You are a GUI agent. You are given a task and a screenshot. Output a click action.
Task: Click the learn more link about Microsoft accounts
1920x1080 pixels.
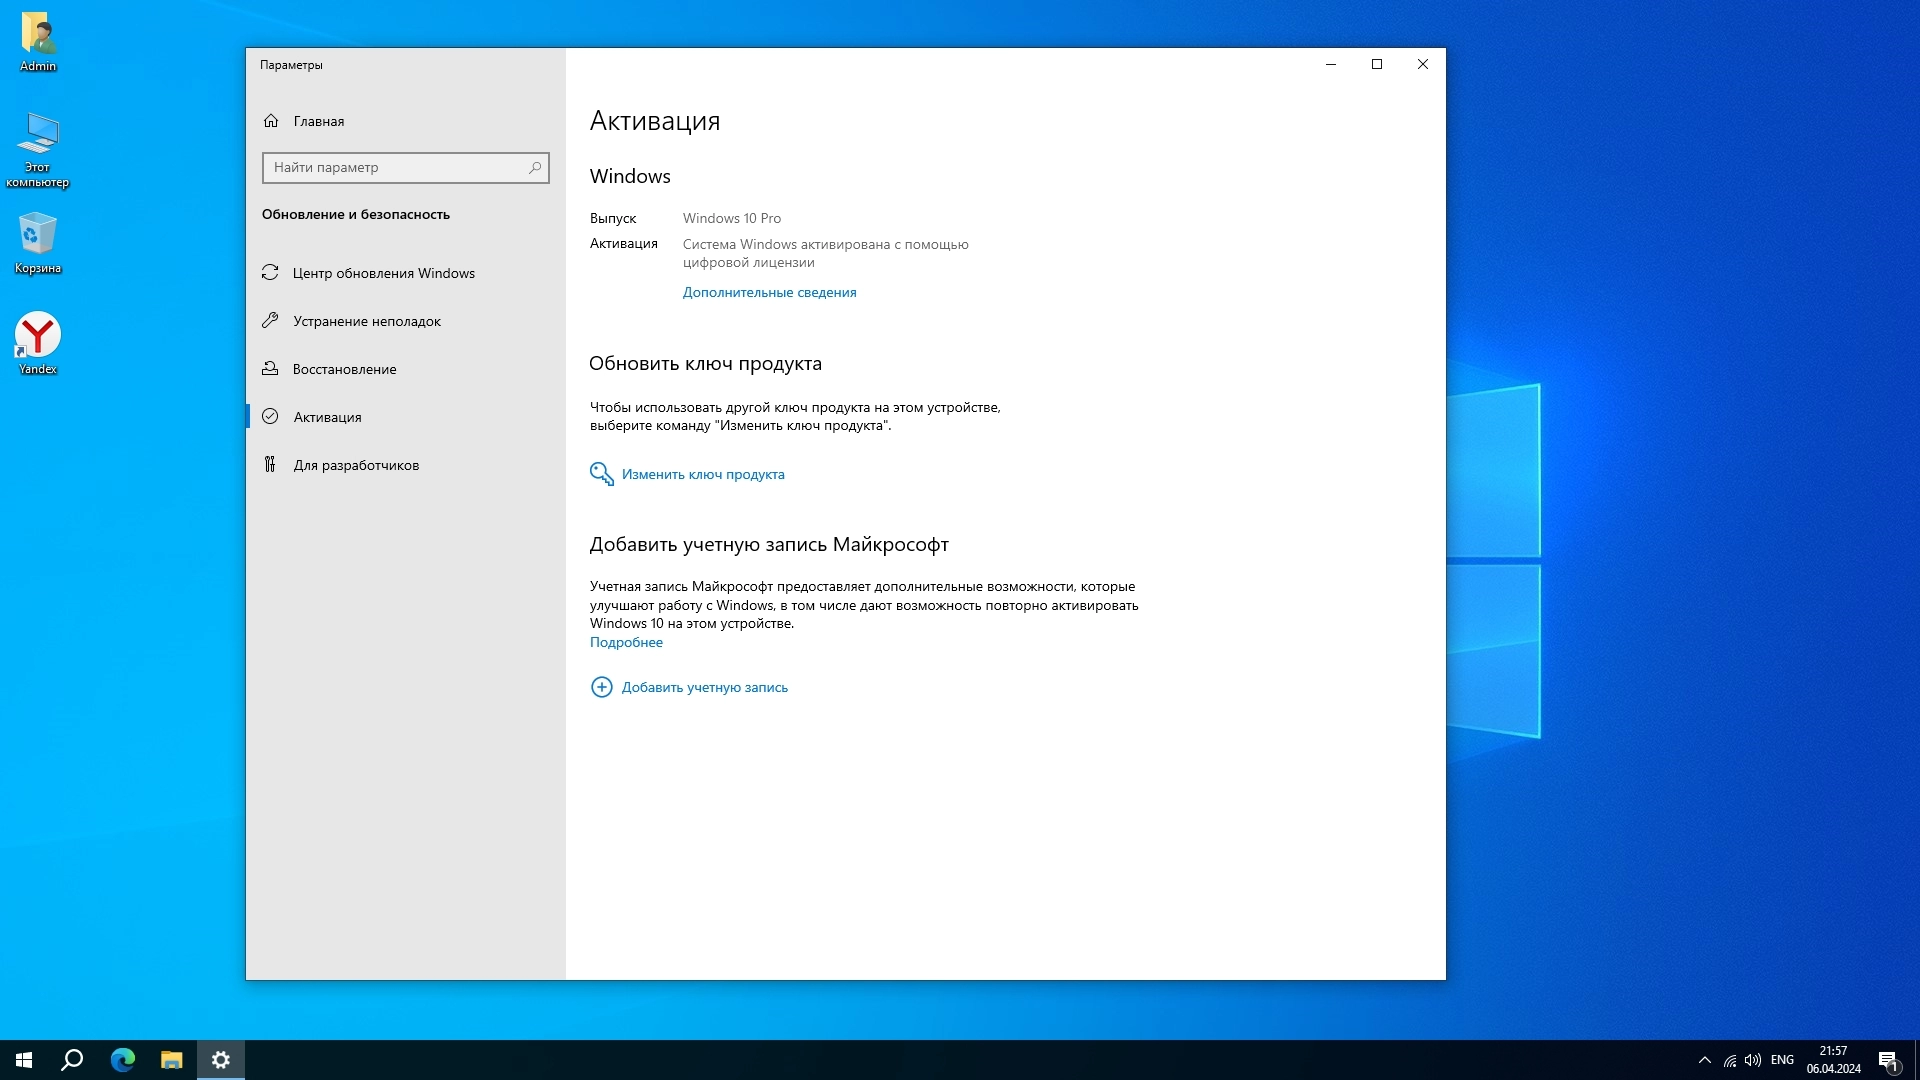click(x=626, y=643)
